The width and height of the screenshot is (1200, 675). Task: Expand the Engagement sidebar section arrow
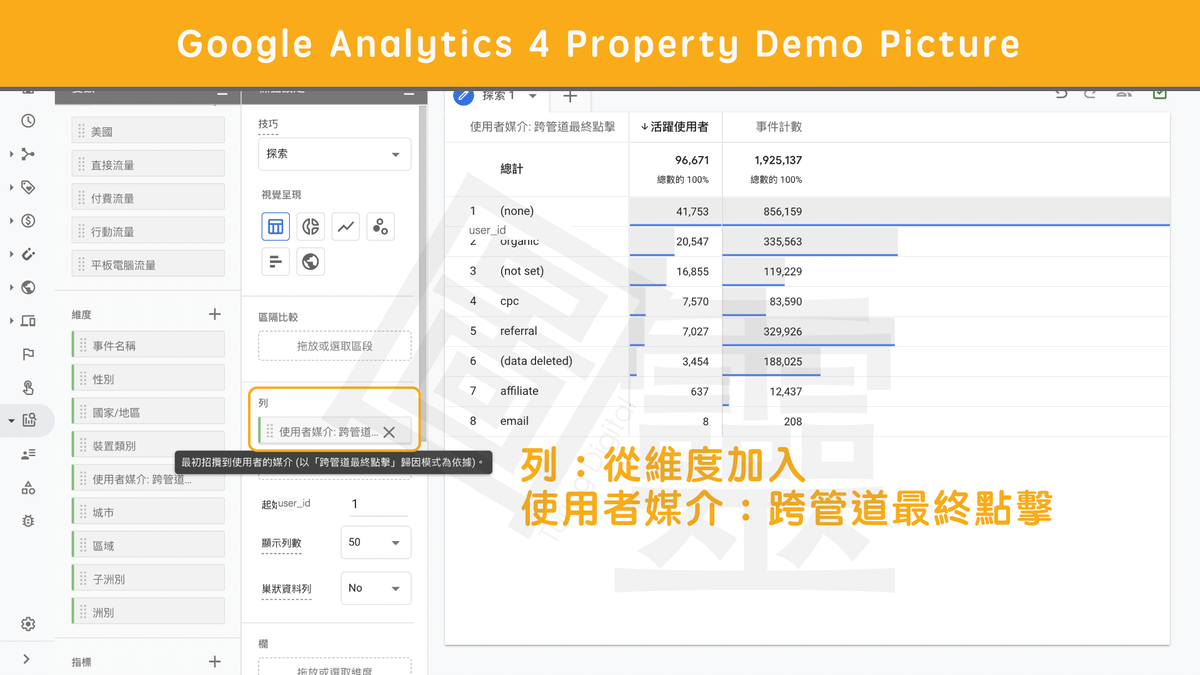pyautogui.click(x=11, y=187)
